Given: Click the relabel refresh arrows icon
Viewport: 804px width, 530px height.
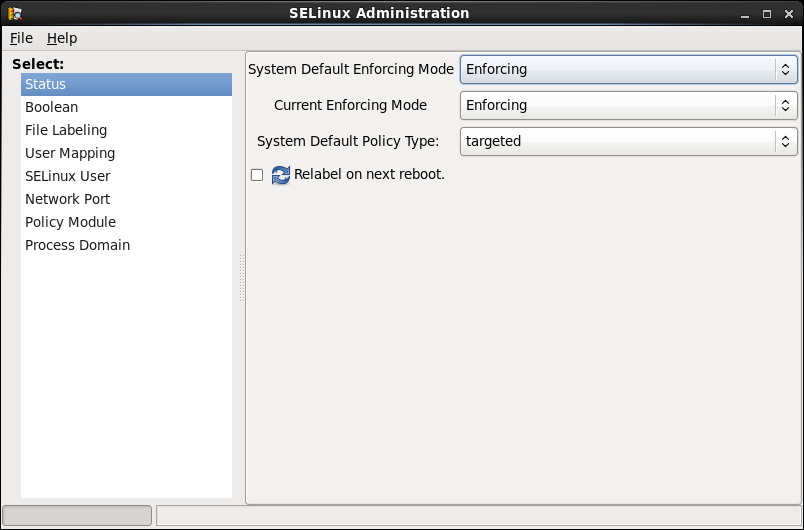Looking at the screenshot, I should click(x=280, y=175).
